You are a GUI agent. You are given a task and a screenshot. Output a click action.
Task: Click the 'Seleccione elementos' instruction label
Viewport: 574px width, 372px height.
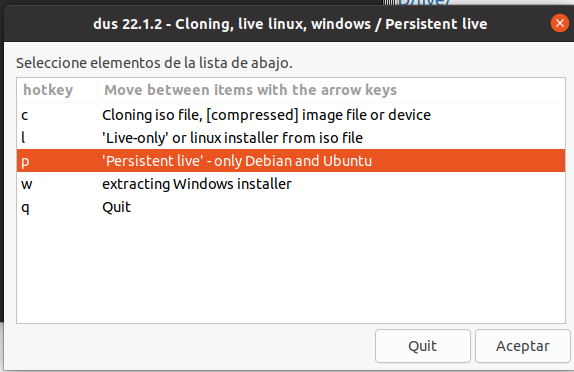click(x=154, y=63)
